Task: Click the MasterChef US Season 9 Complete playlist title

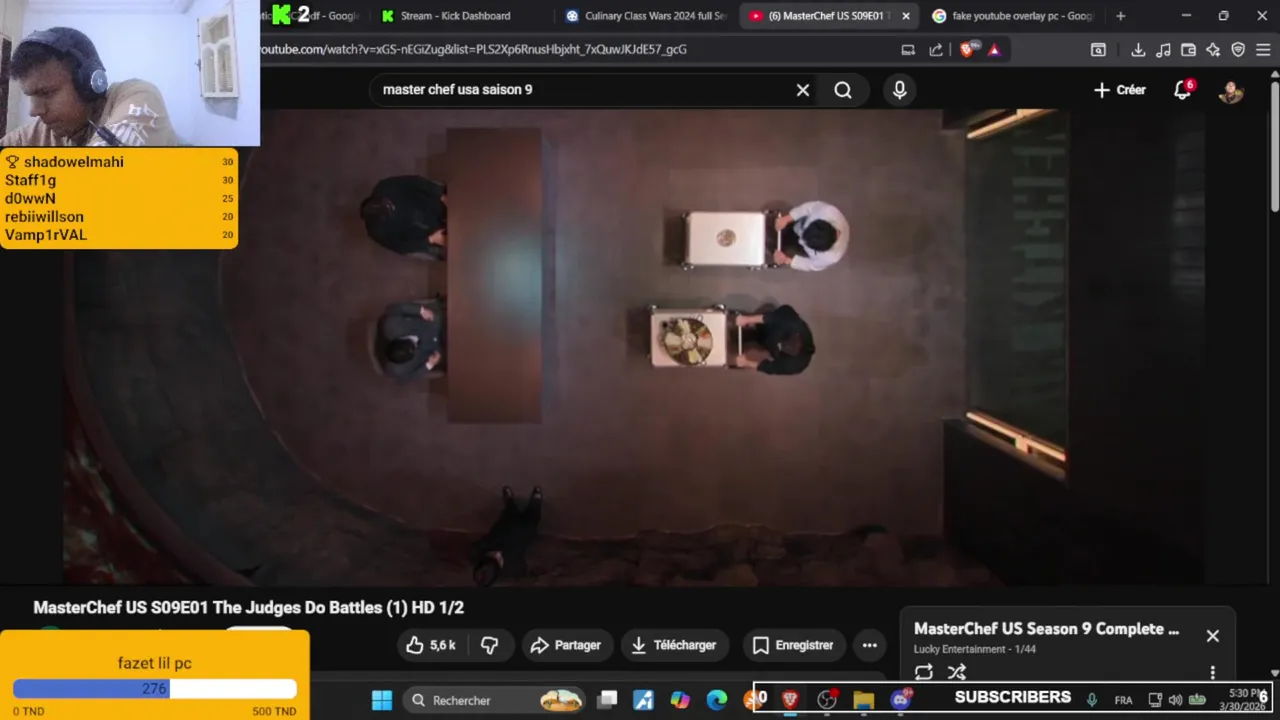Action: 1046,629
